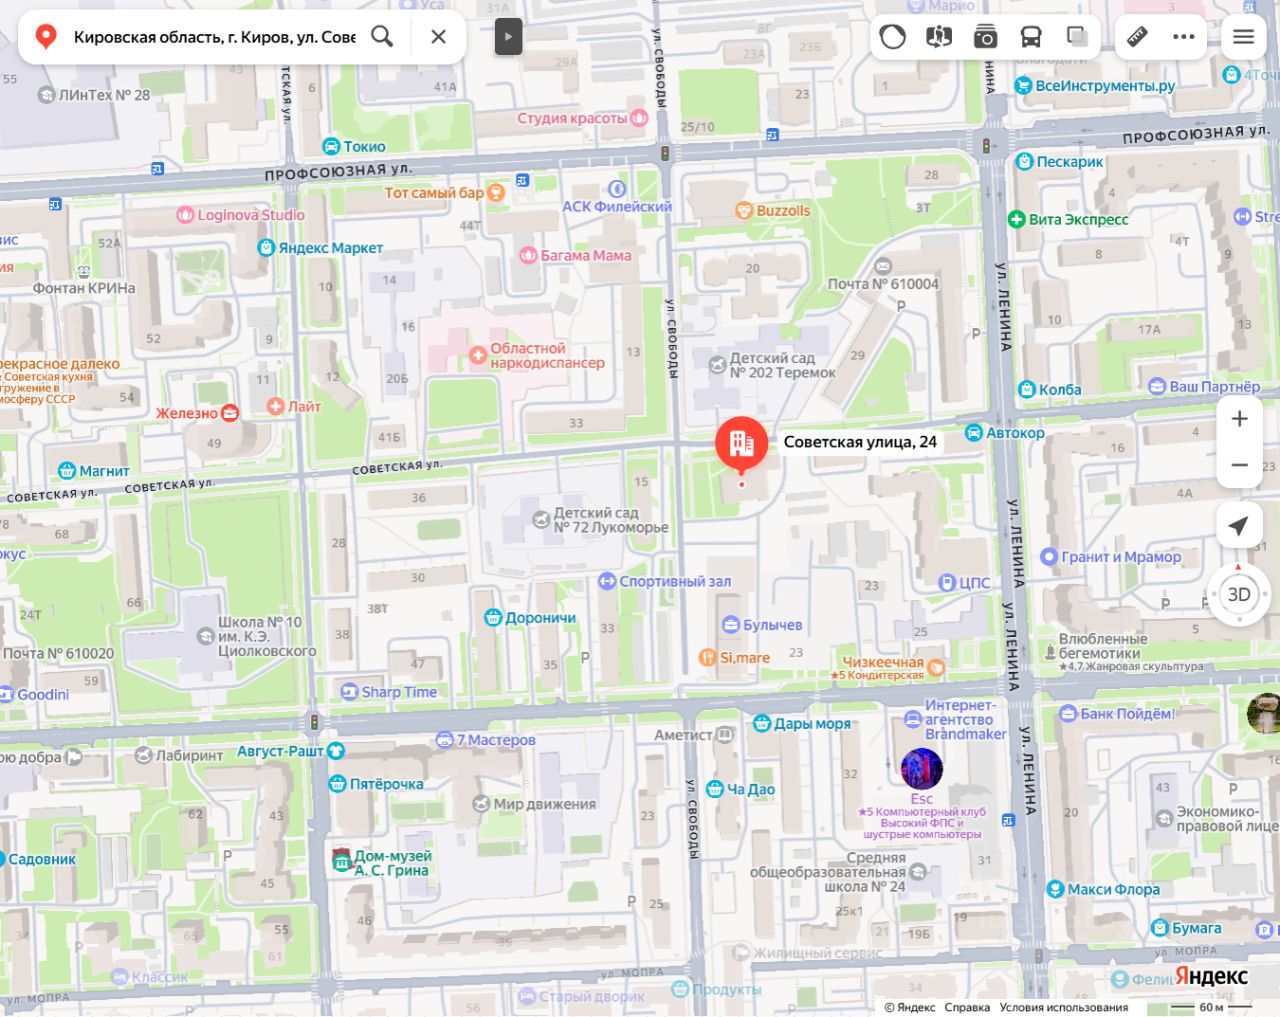Viewport: 1280px width, 1017px height.
Task: Open the Условия использования link
Action: point(1064,1007)
